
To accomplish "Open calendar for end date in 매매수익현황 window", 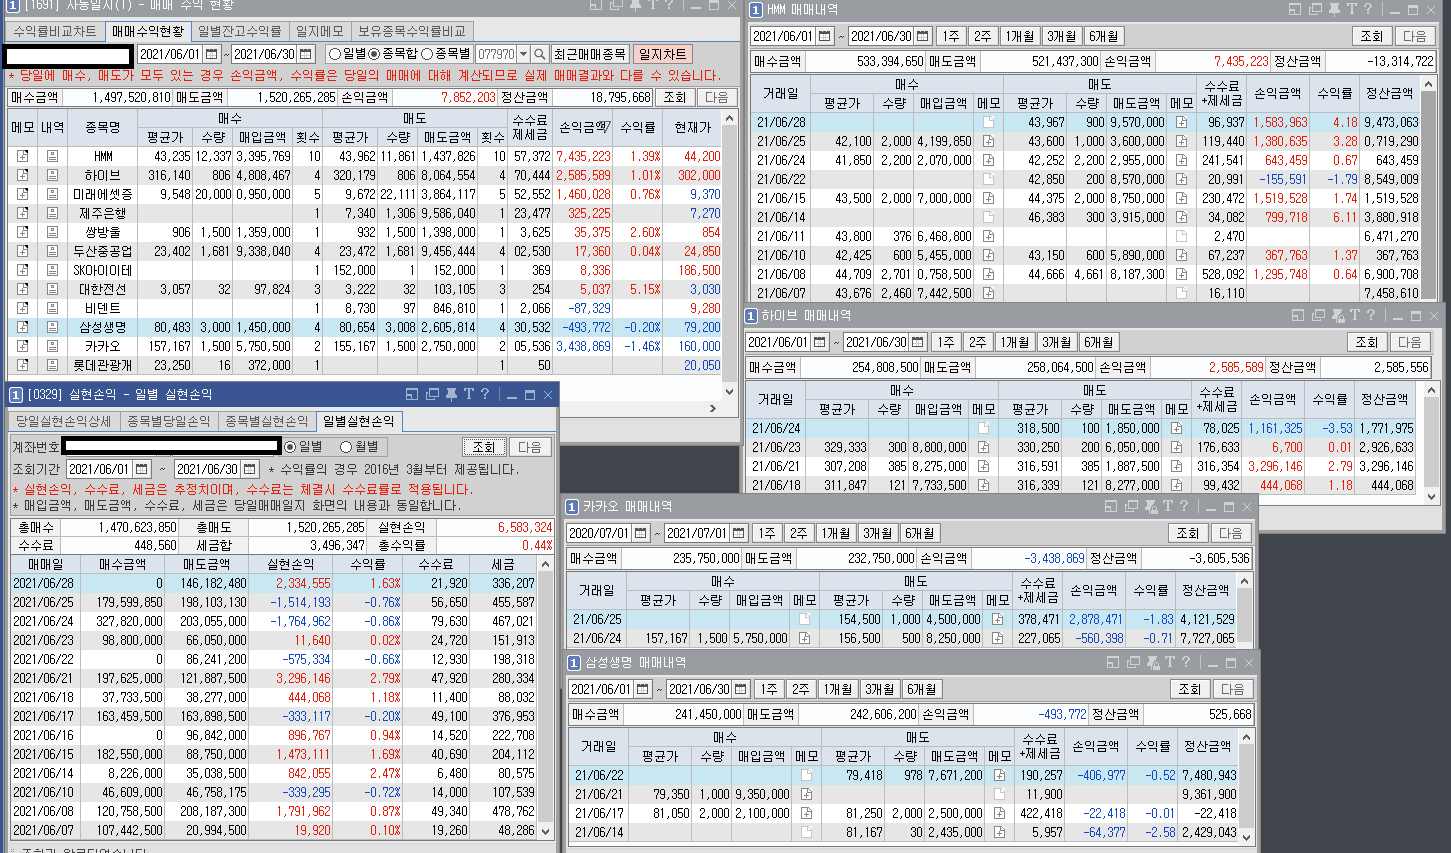I will 306,54.
